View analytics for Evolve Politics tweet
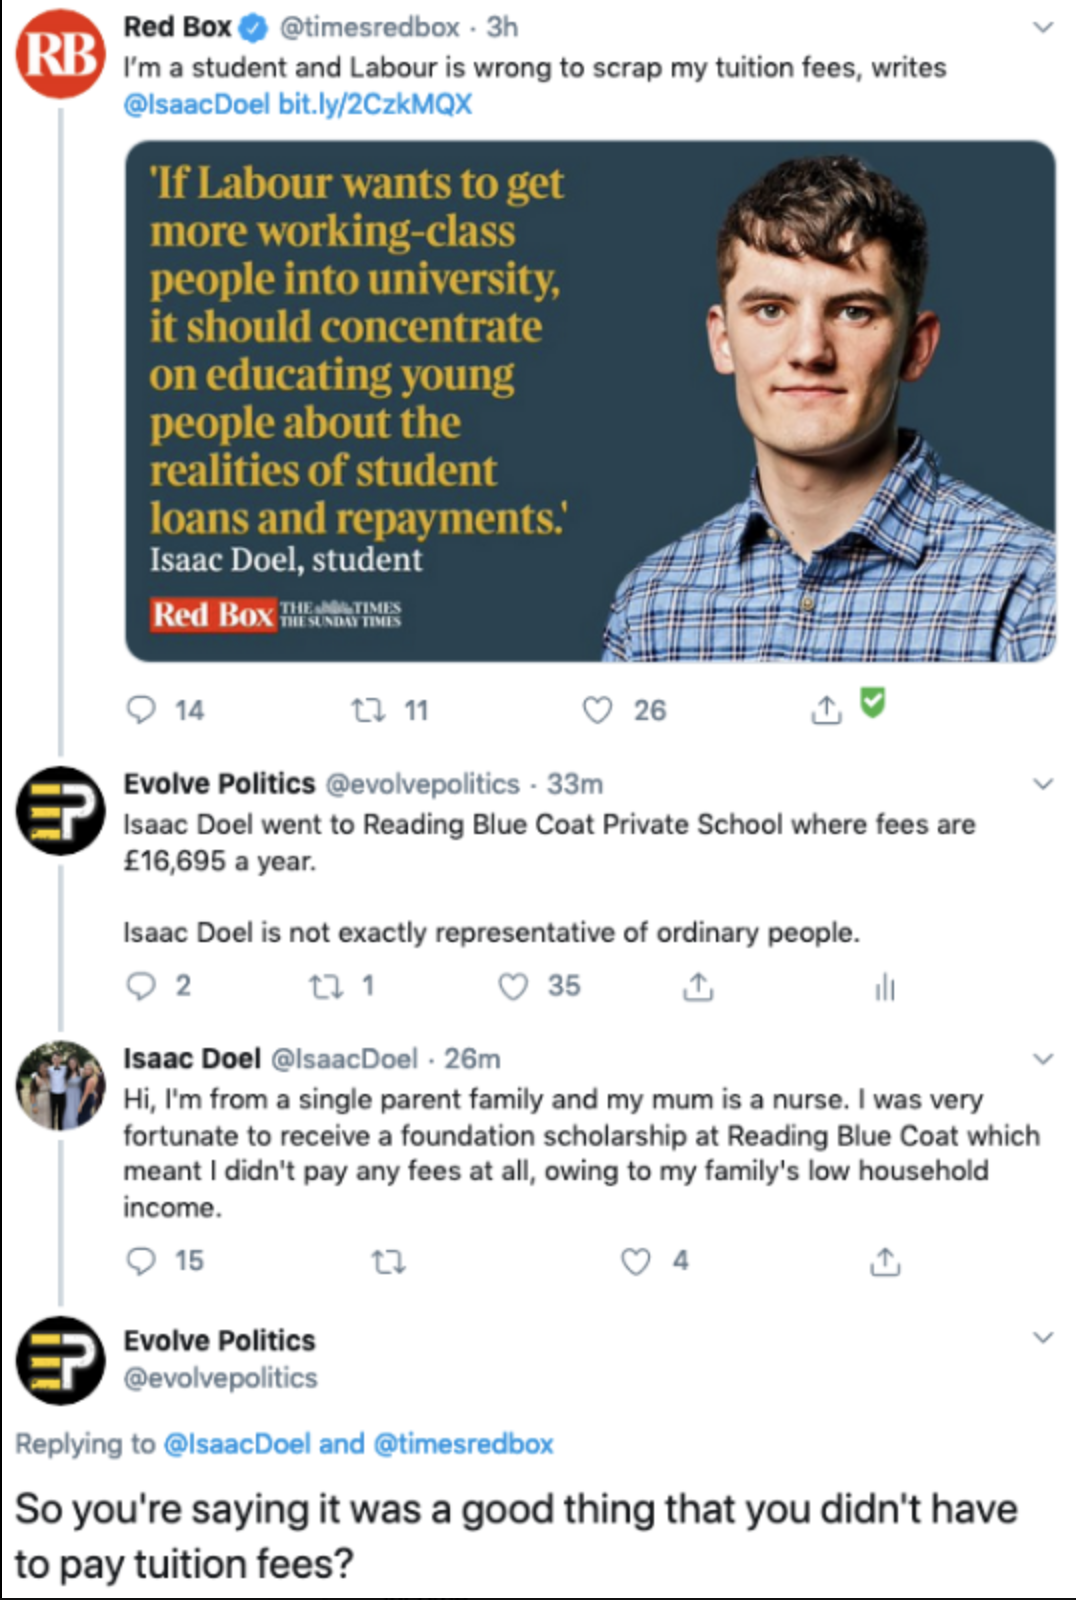 [885, 988]
